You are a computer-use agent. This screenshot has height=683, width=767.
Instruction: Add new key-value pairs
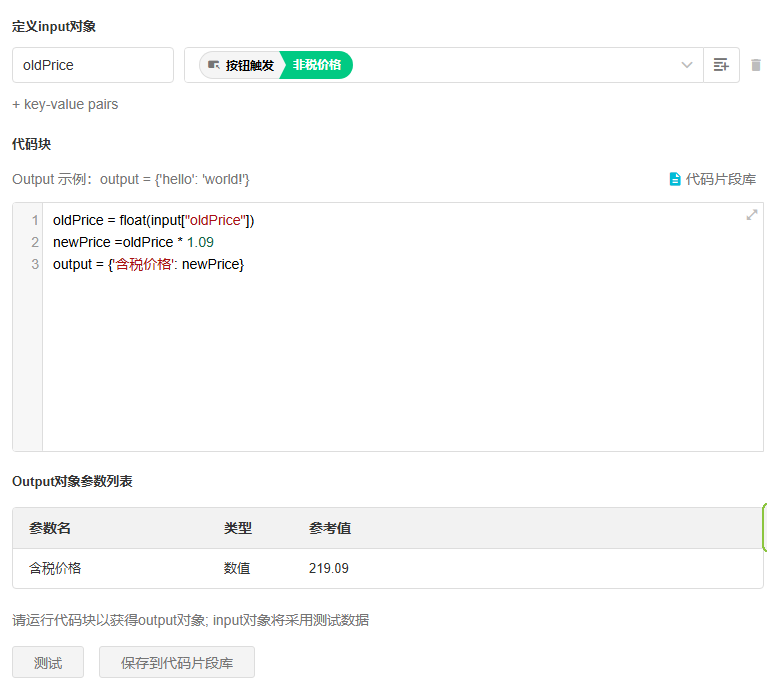[65, 104]
